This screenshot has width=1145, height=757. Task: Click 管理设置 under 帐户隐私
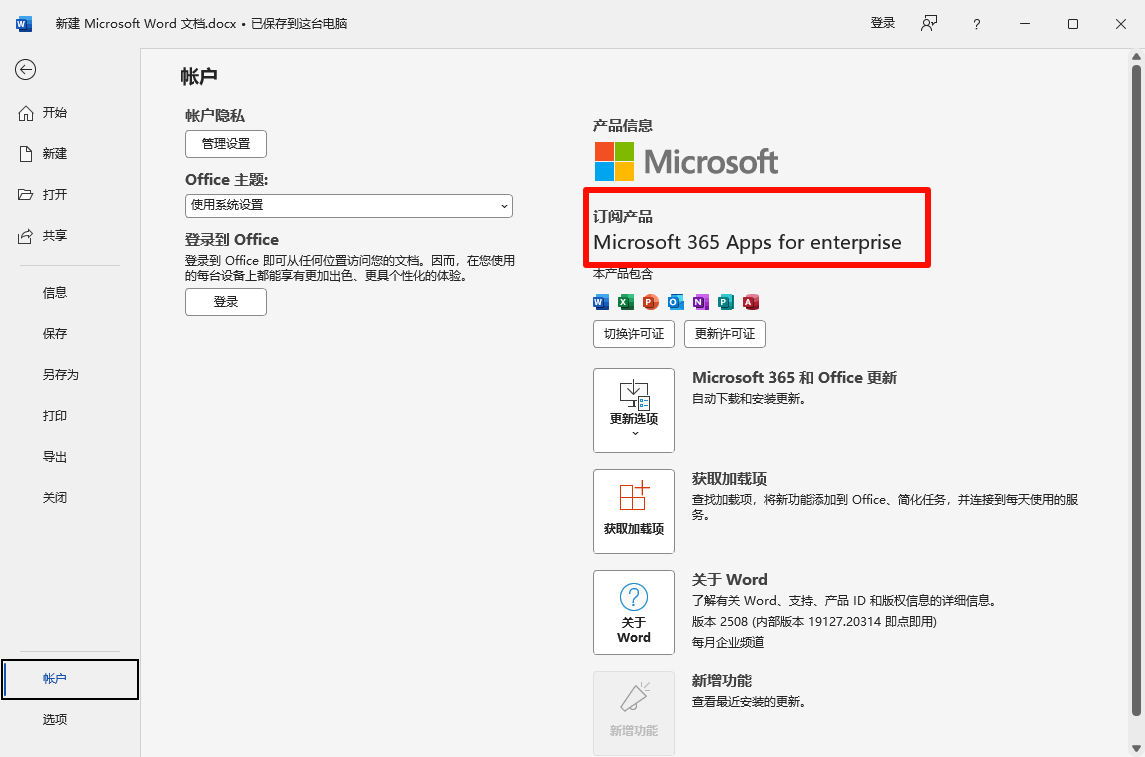[x=225, y=144]
